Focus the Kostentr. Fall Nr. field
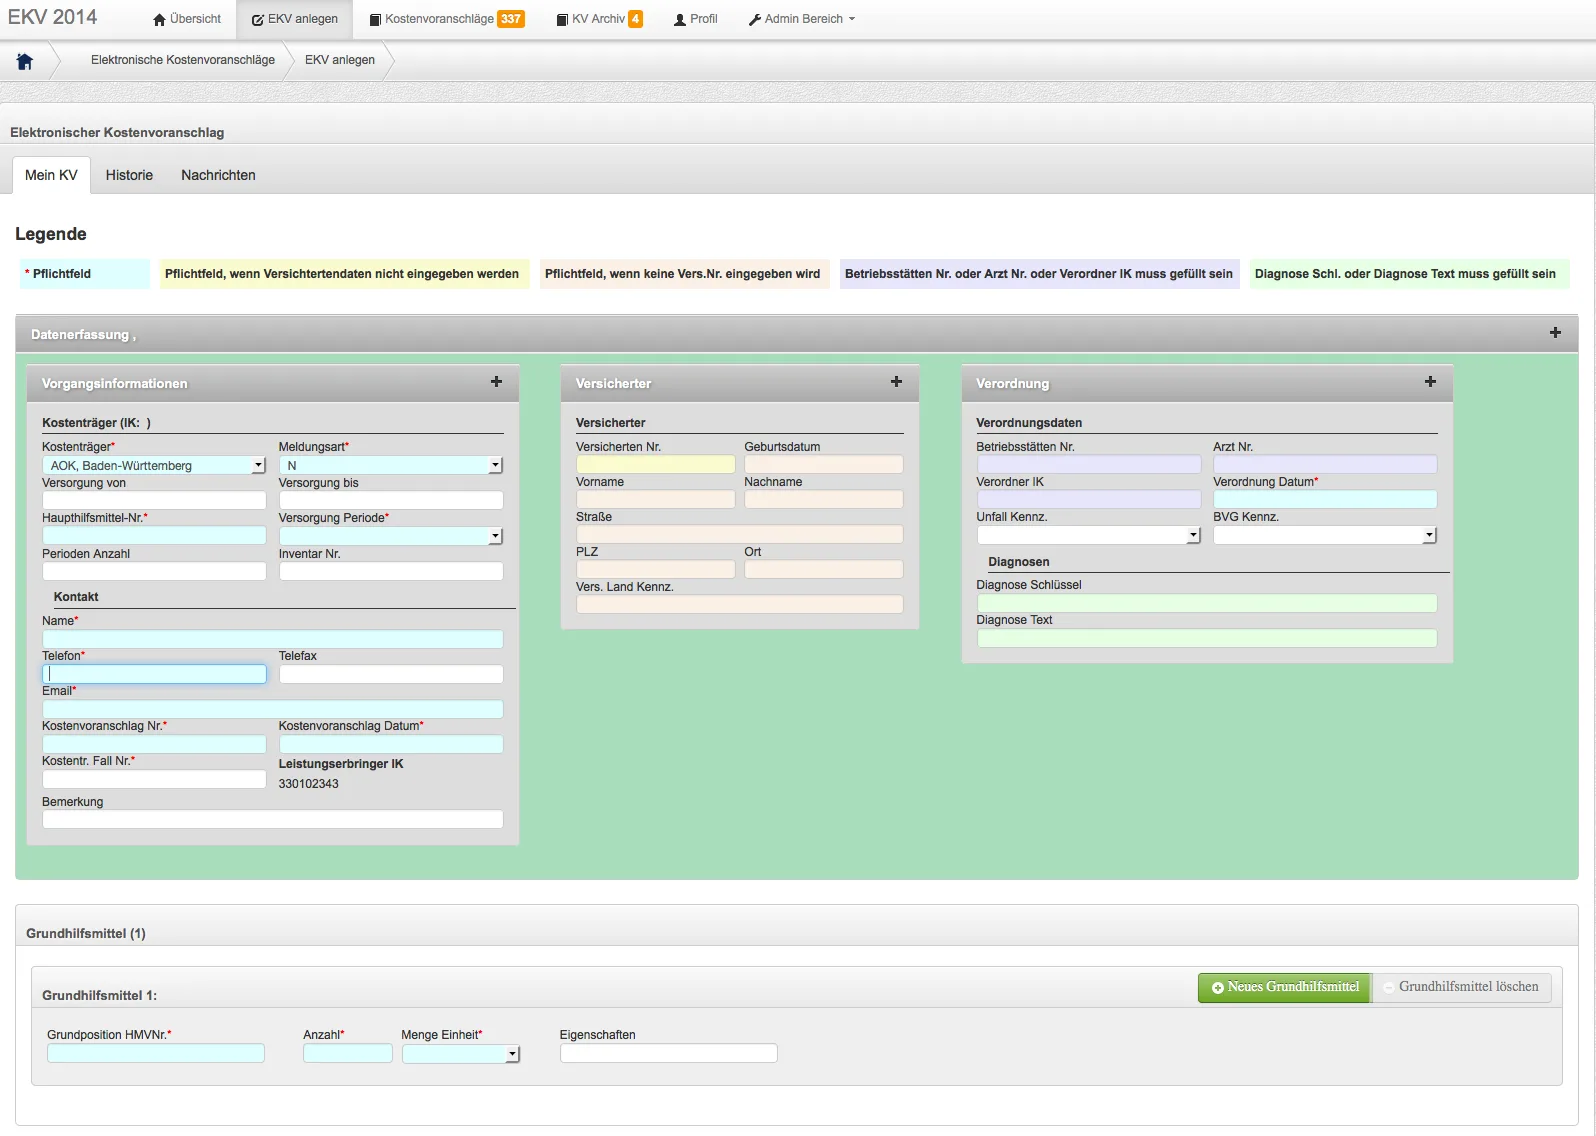The width and height of the screenshot is (1596, 1136). (154, 779)
